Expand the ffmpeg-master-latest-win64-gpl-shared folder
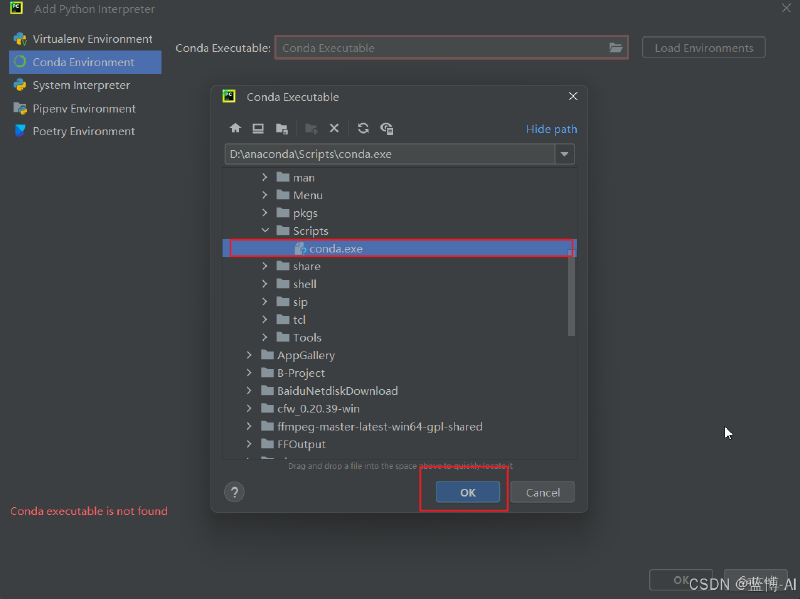The height and width of the screenshot is (599, 800). click(x=249, y=426)
